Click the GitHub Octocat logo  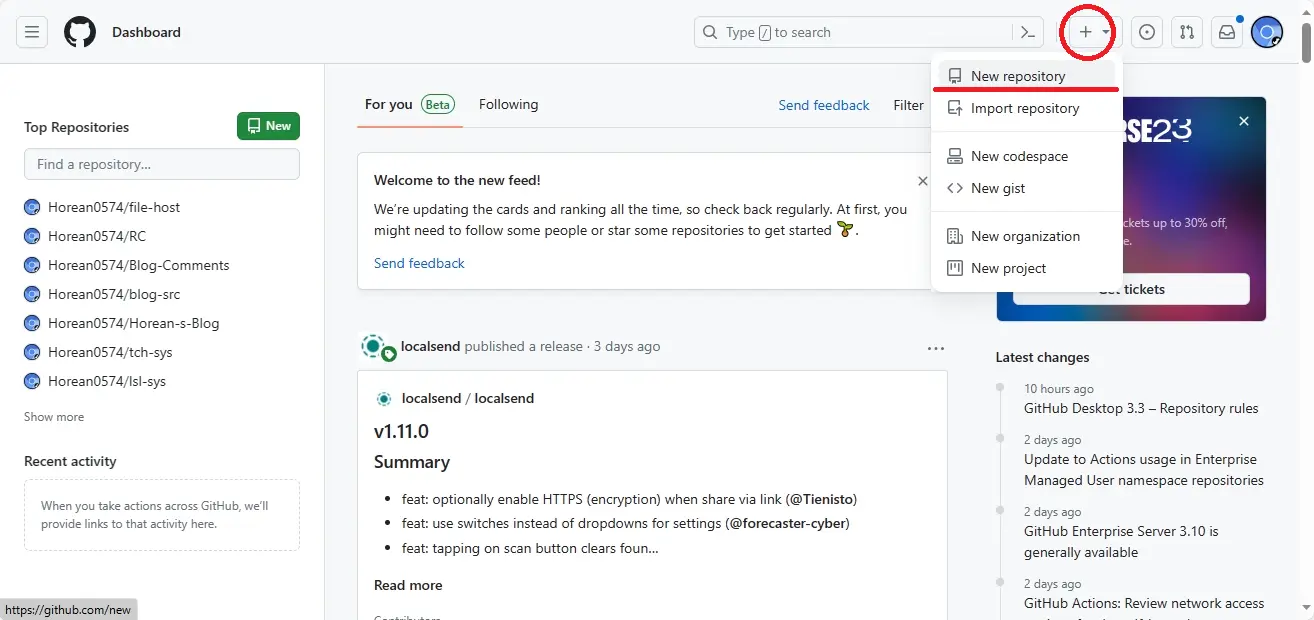80,32
